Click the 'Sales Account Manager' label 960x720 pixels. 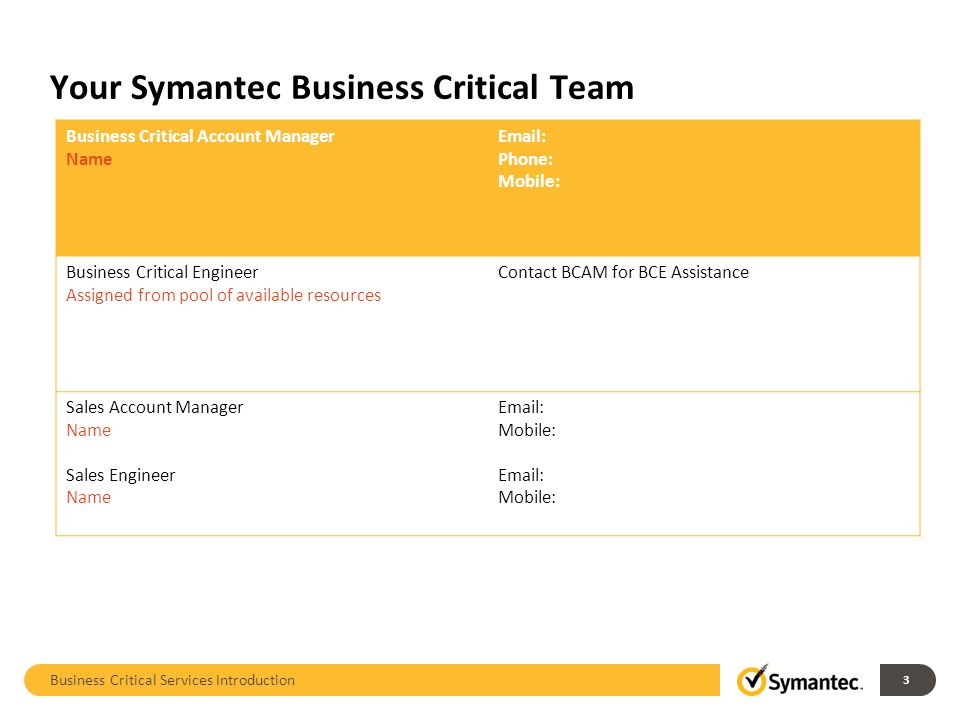pos(154,407)
